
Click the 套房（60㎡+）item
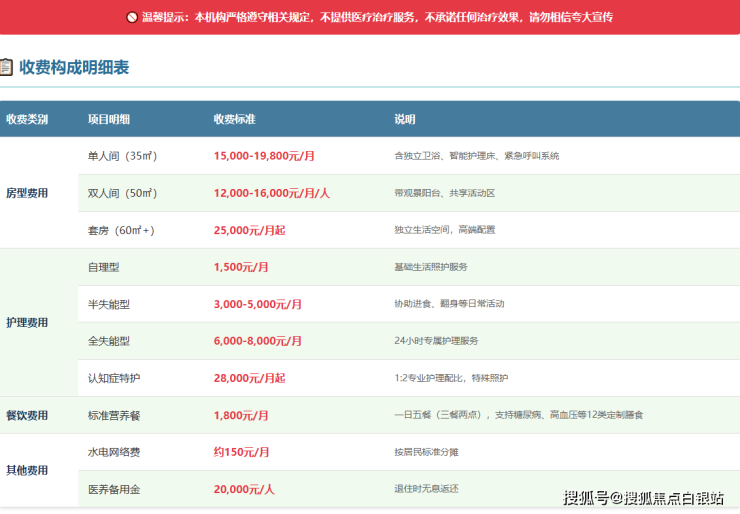[121, 230]
